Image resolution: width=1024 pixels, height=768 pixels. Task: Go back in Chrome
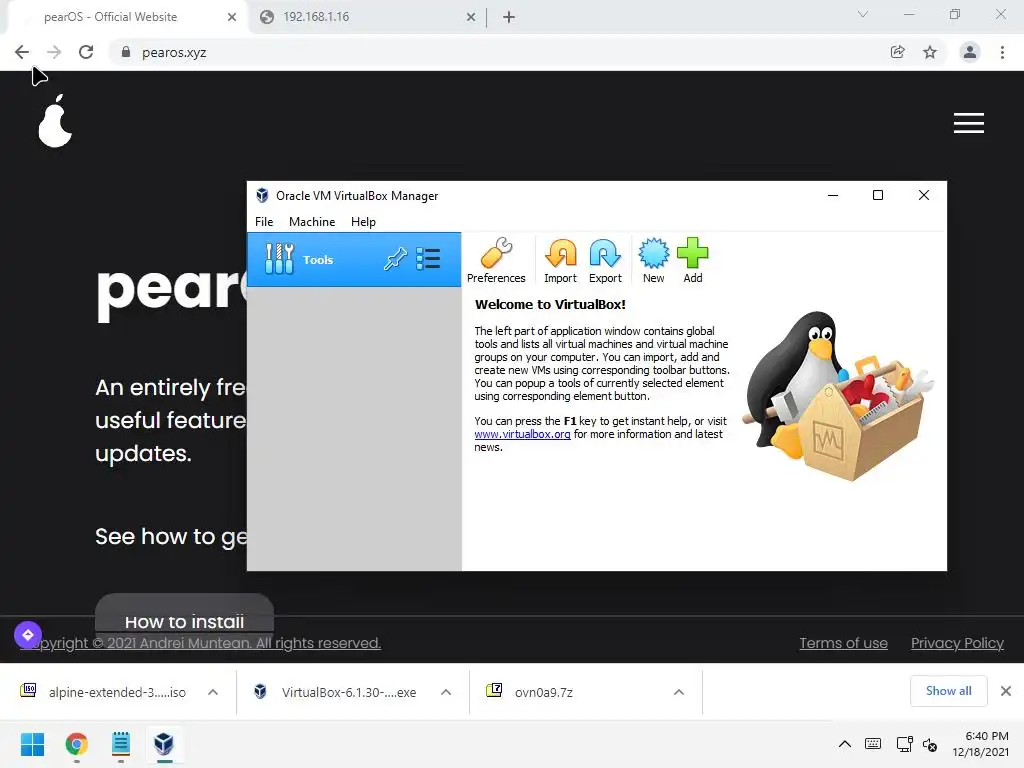tap(22, 52)
